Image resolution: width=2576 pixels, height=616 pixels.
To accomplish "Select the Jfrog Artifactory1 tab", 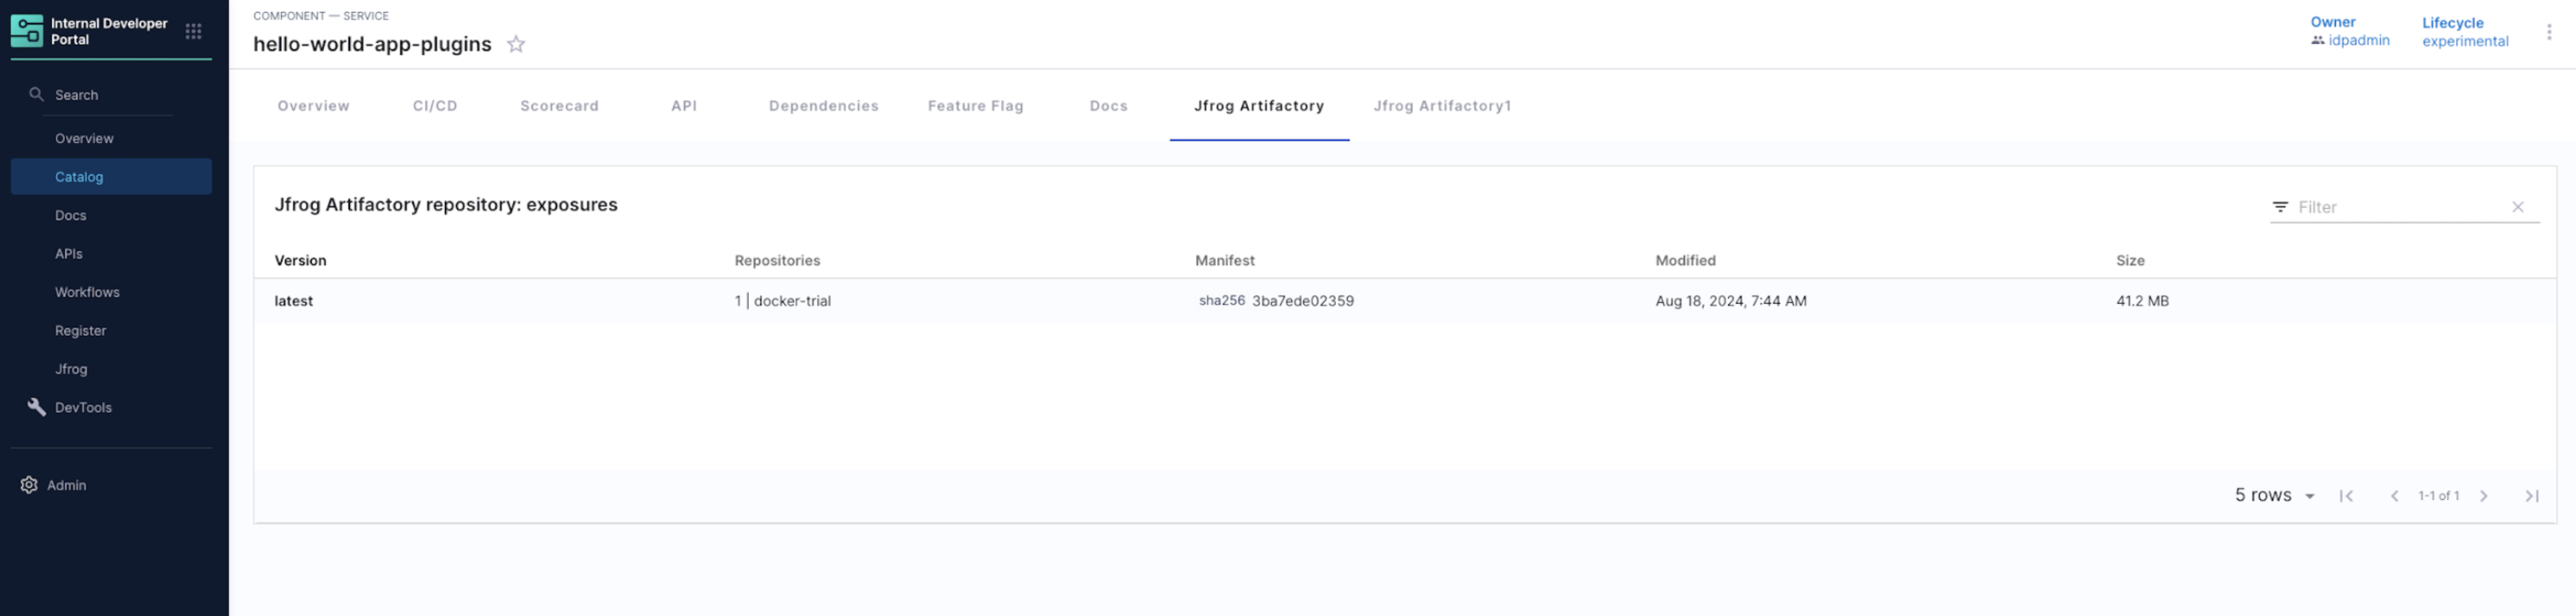I will pyautogui.click(x=1441, y=106).
